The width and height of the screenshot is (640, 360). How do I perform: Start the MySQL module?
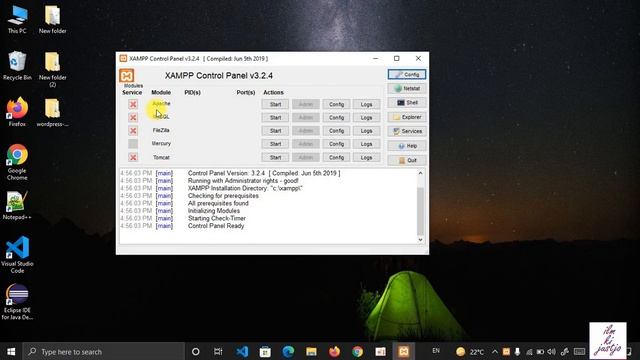tap(275, 118)
